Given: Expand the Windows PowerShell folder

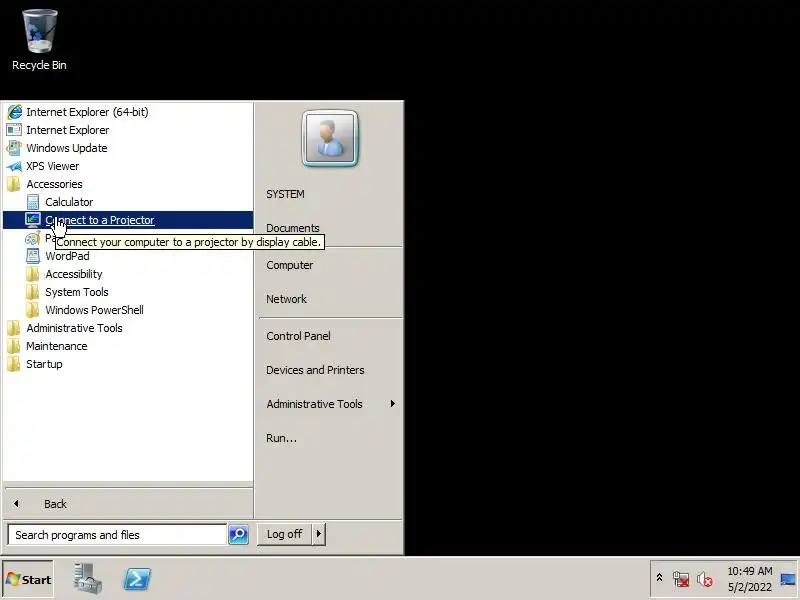Looking at the screenshot, I should tap(128, 310).
